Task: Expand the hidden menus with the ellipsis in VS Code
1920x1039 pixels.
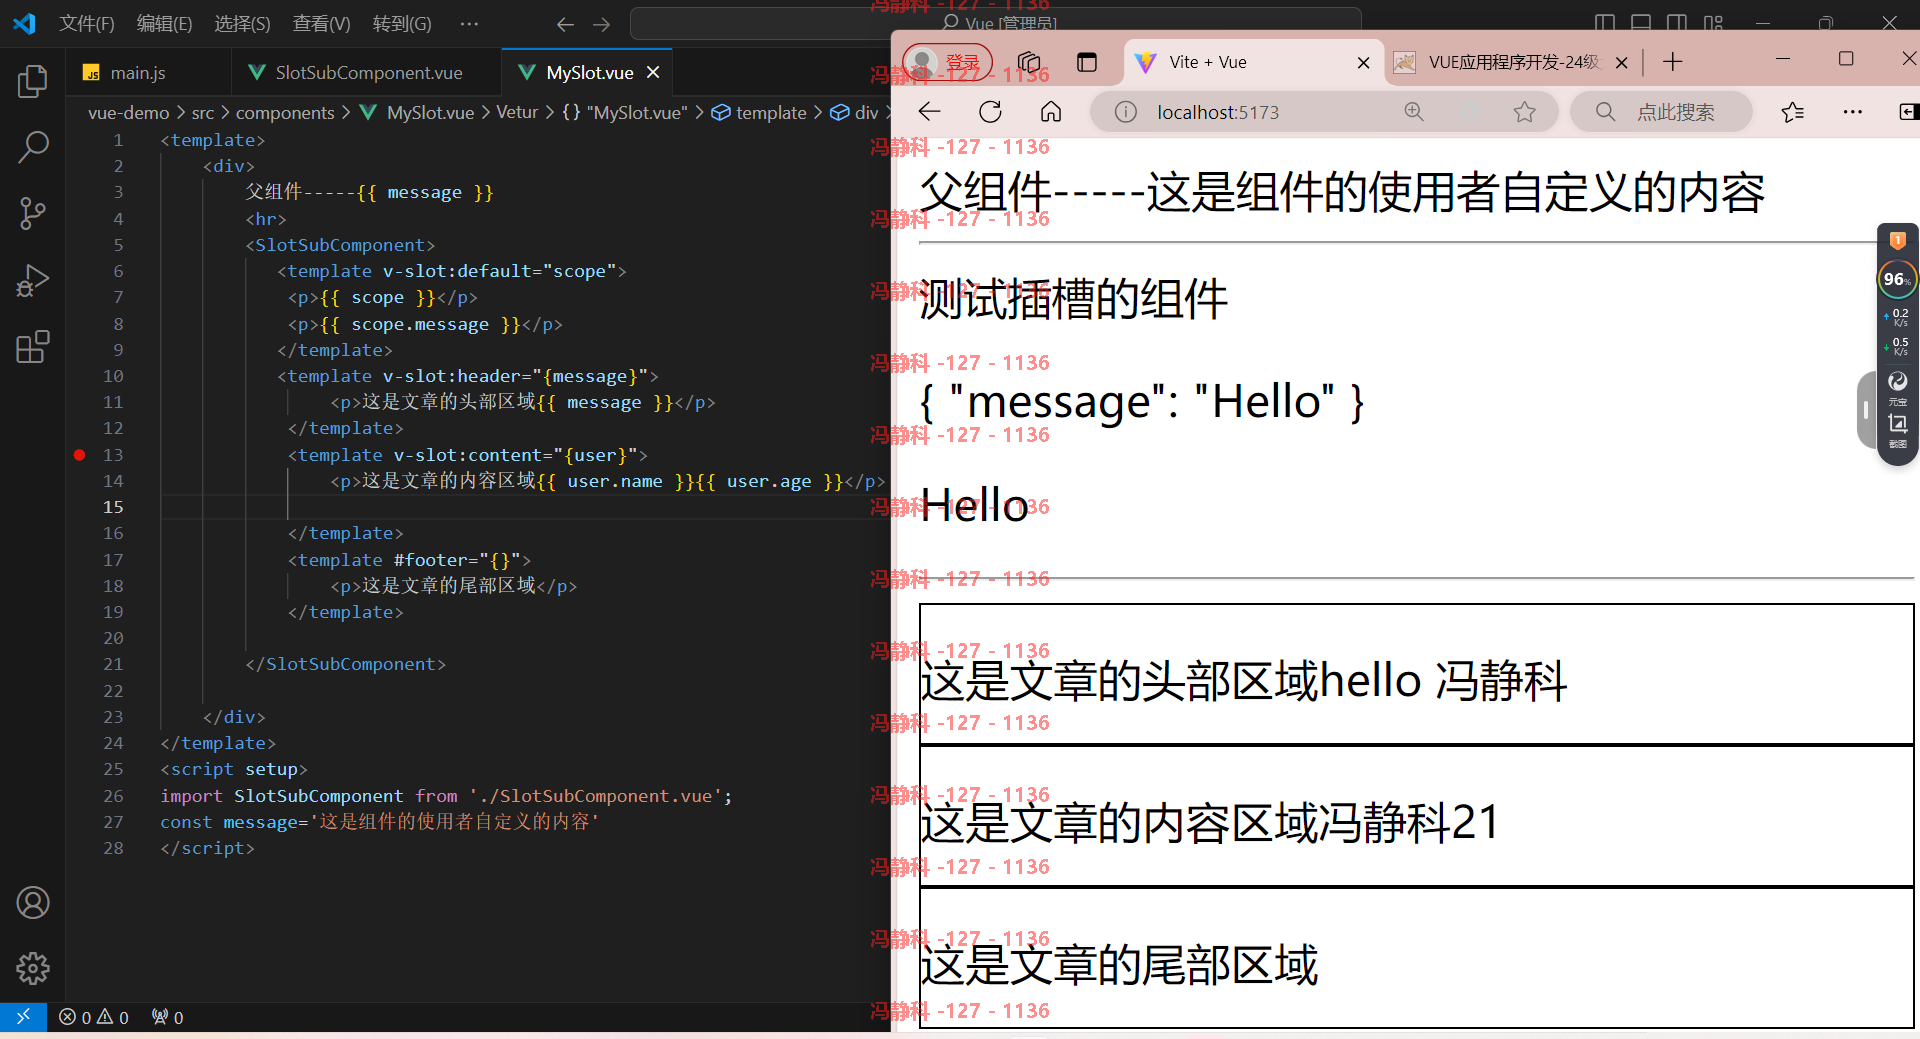Action: pyautogui.click(x=469, y=23)
